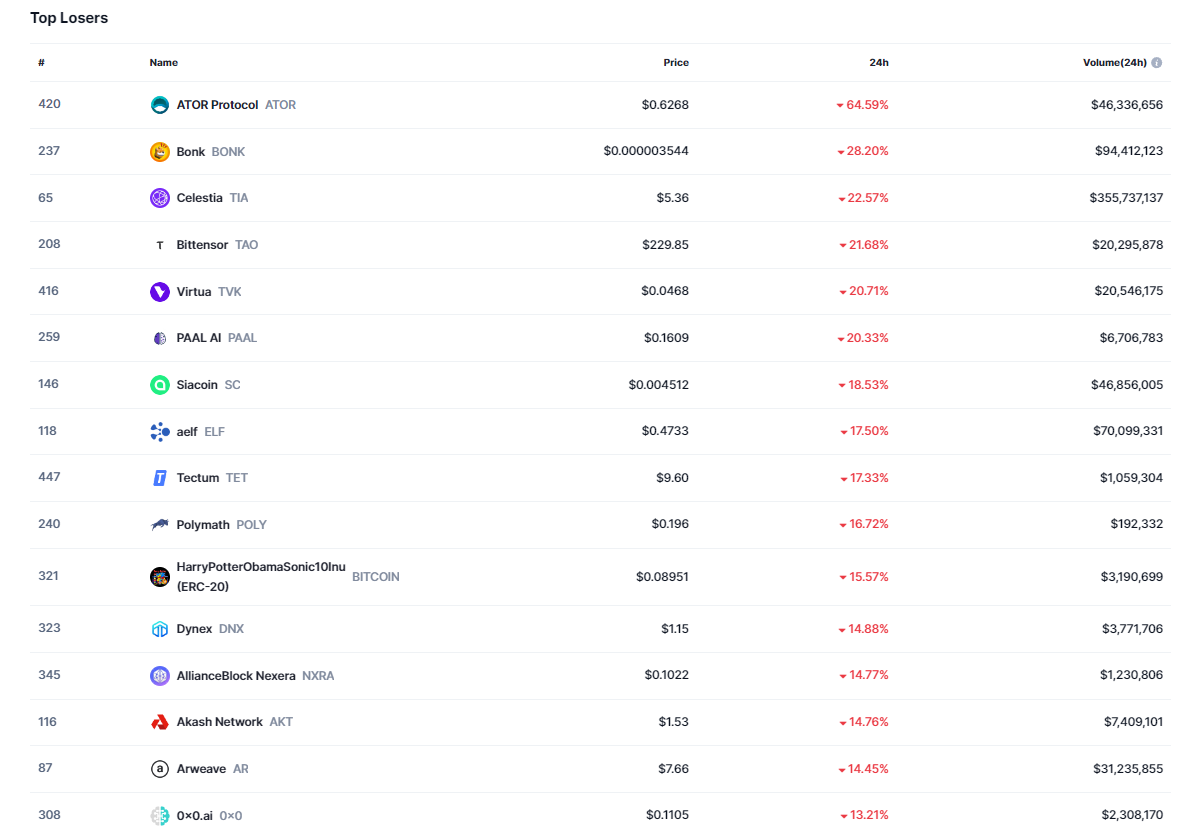Click the Akash Network red icon
Viewport: 1201px width, 832px height.
(159, 722)
